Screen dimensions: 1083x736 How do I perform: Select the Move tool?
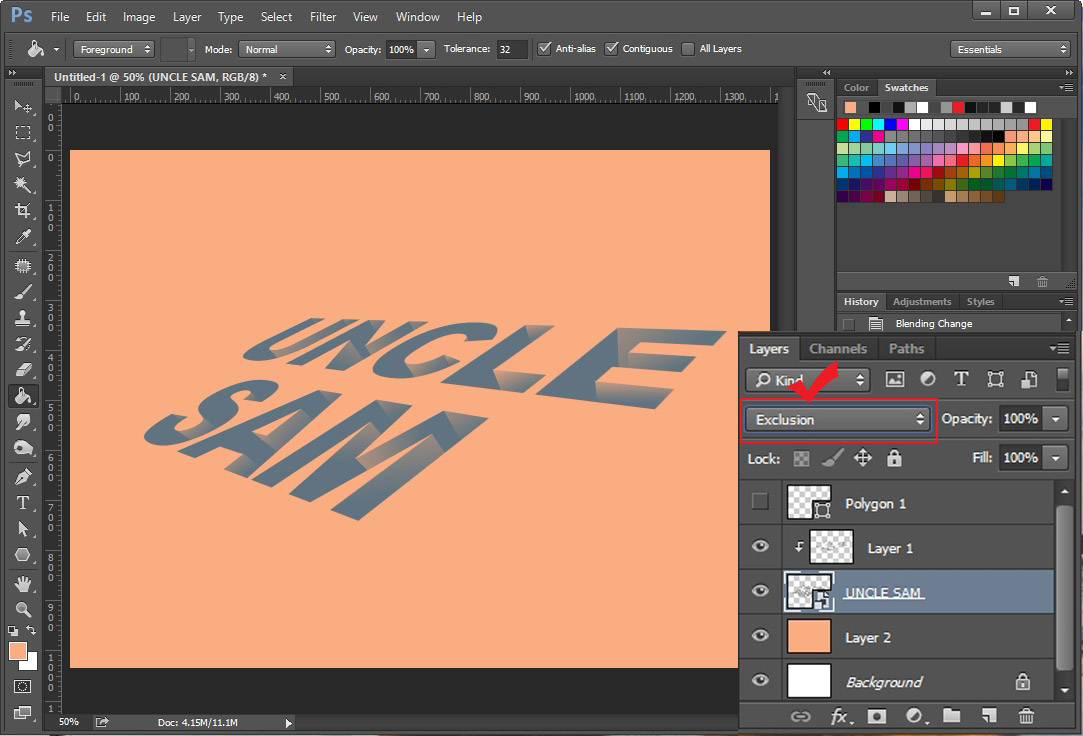[x=22, y=107]
